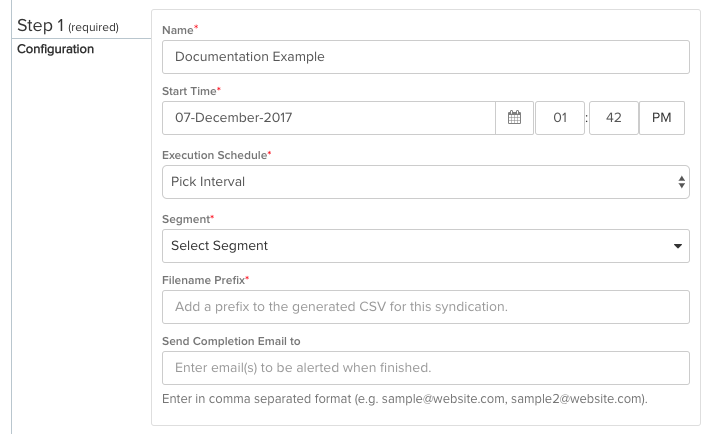Click the Name field containing Documentation Example
Image resolution: width=715 pixels, height=434 pixels.
pyautogui.click(x=425, y=57)
